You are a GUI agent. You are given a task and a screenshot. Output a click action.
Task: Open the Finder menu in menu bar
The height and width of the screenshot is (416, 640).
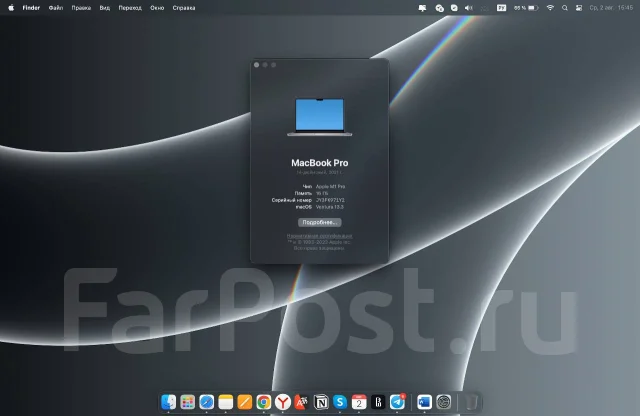pos(31,8)
